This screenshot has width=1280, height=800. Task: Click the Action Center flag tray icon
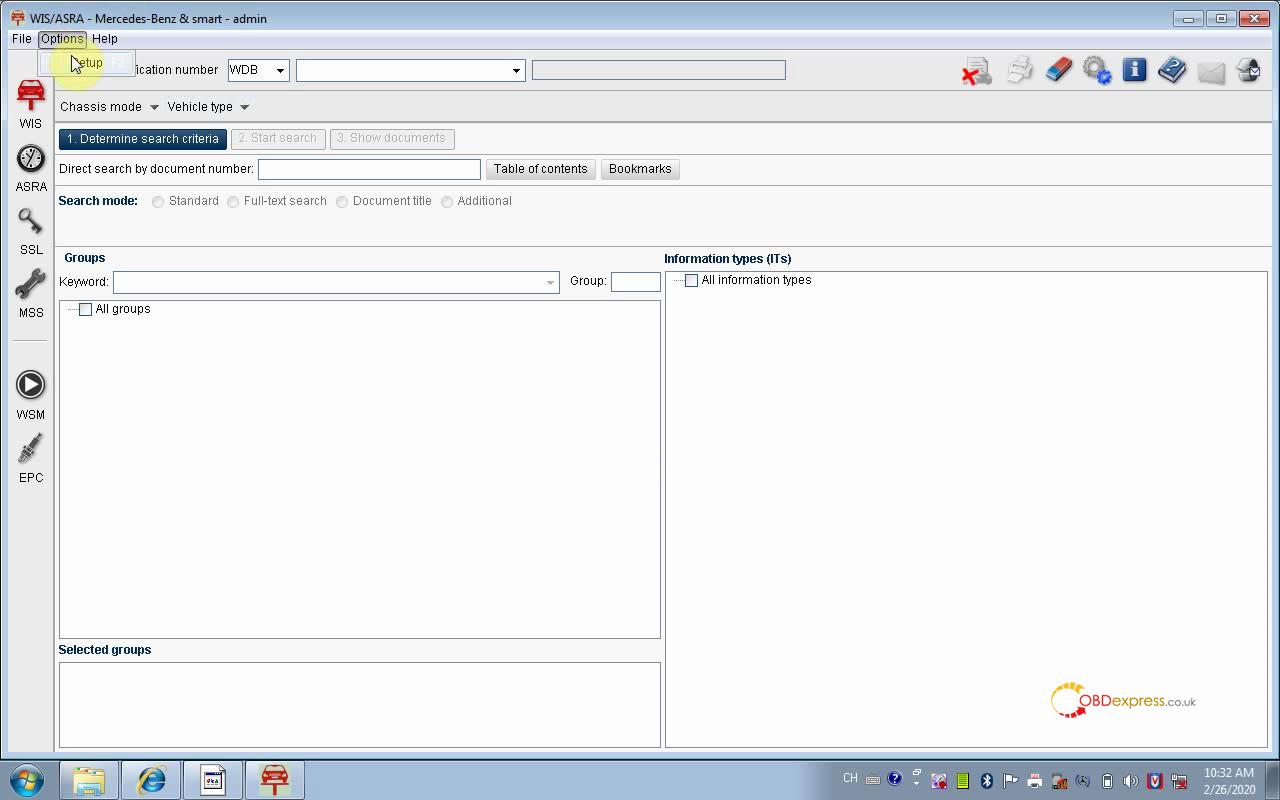[x=1010, y=781]
